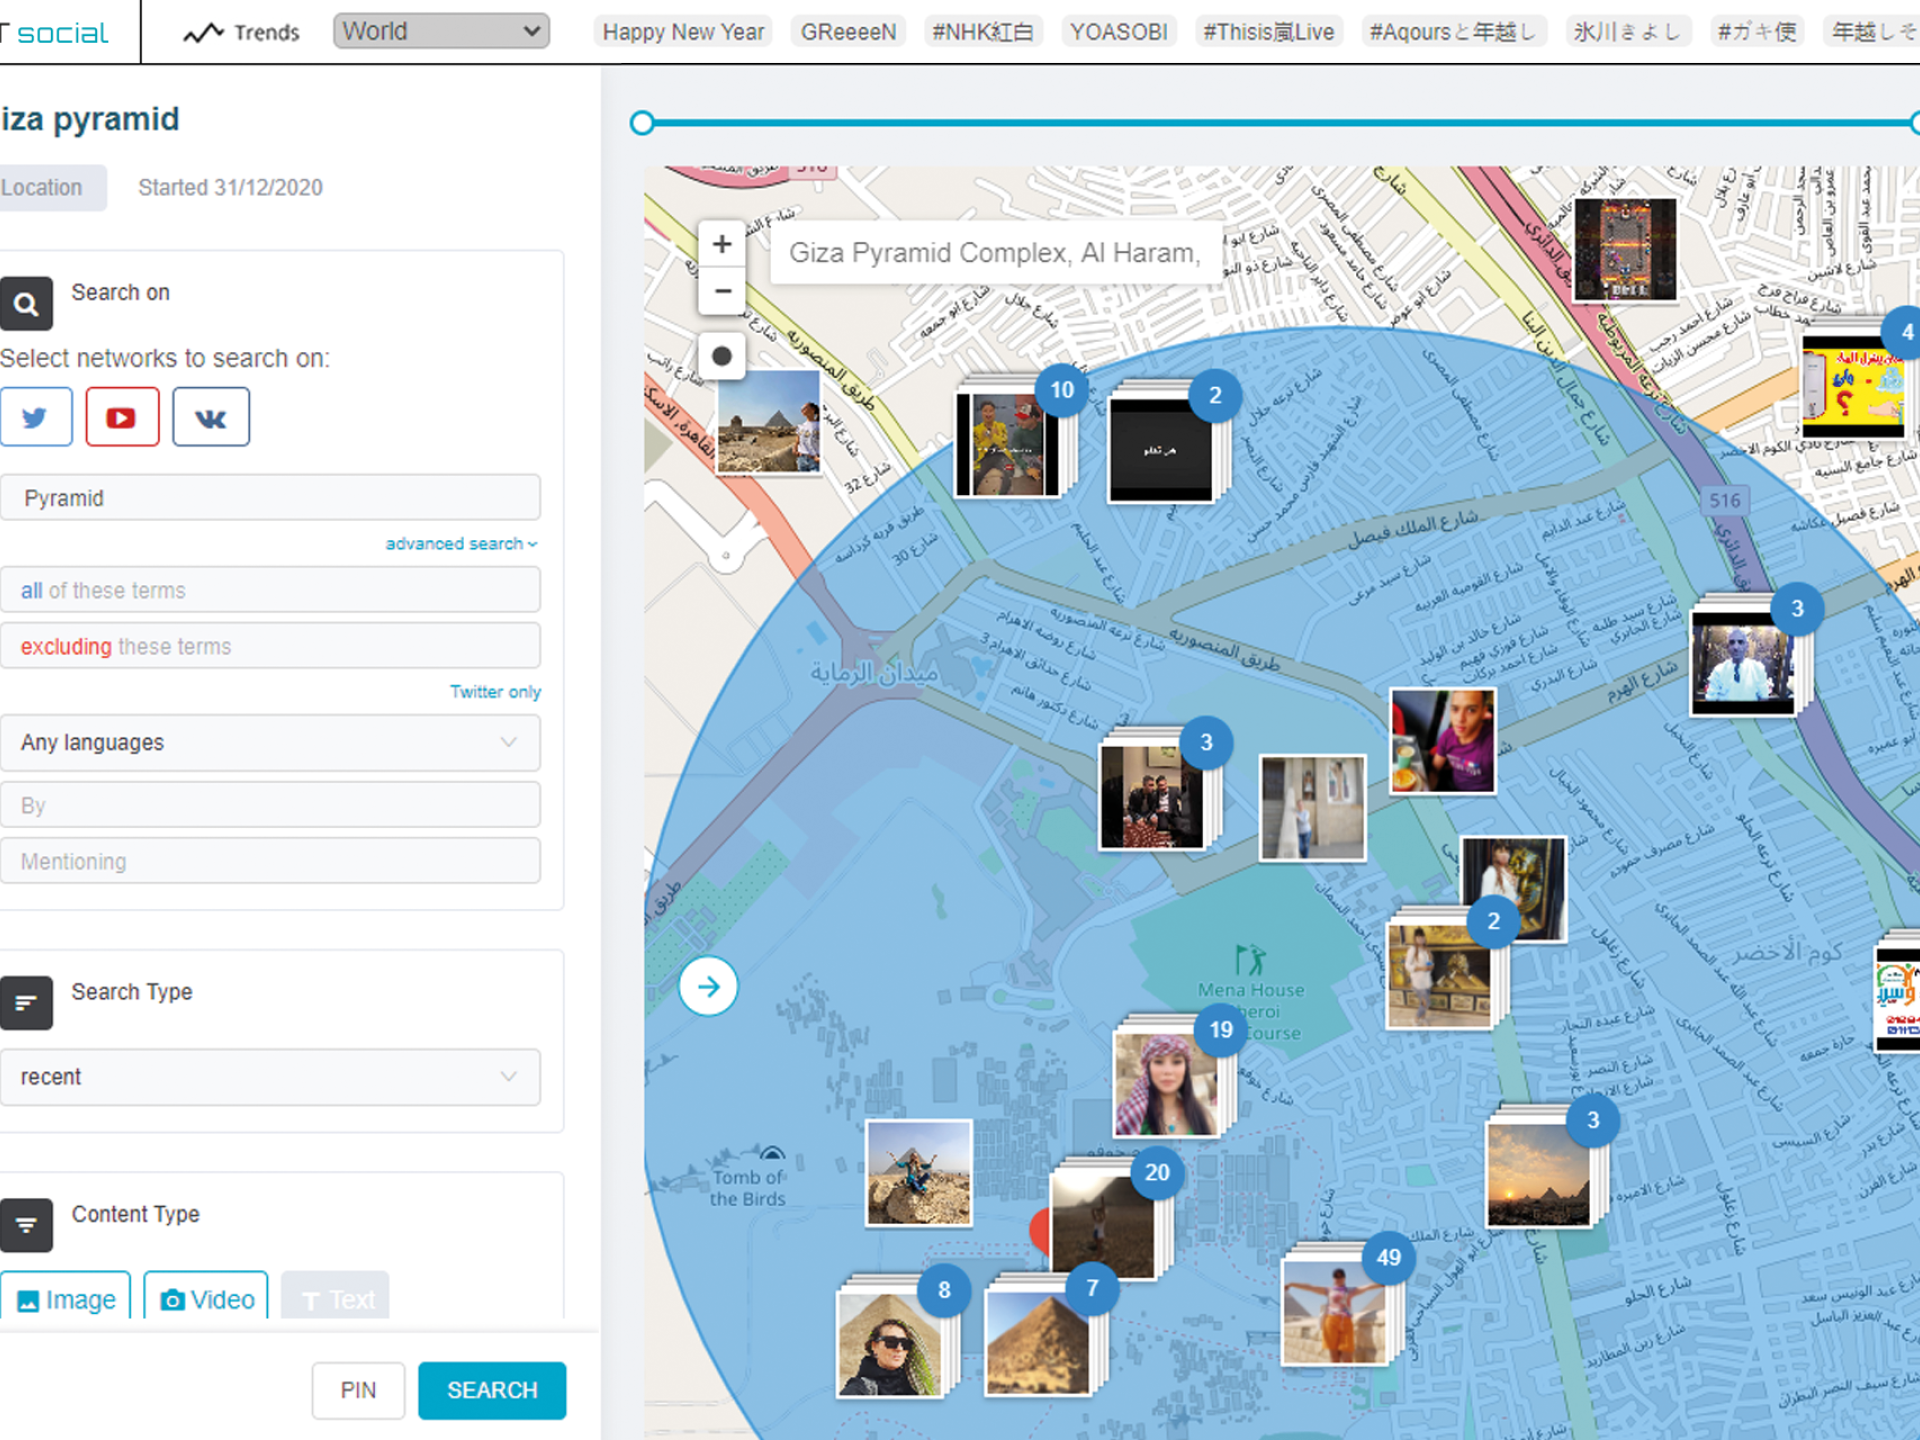This screenshot has width=1920, height=1440.
Task: Zoom in the map with plus button
Action: click(x=721, y=244)
